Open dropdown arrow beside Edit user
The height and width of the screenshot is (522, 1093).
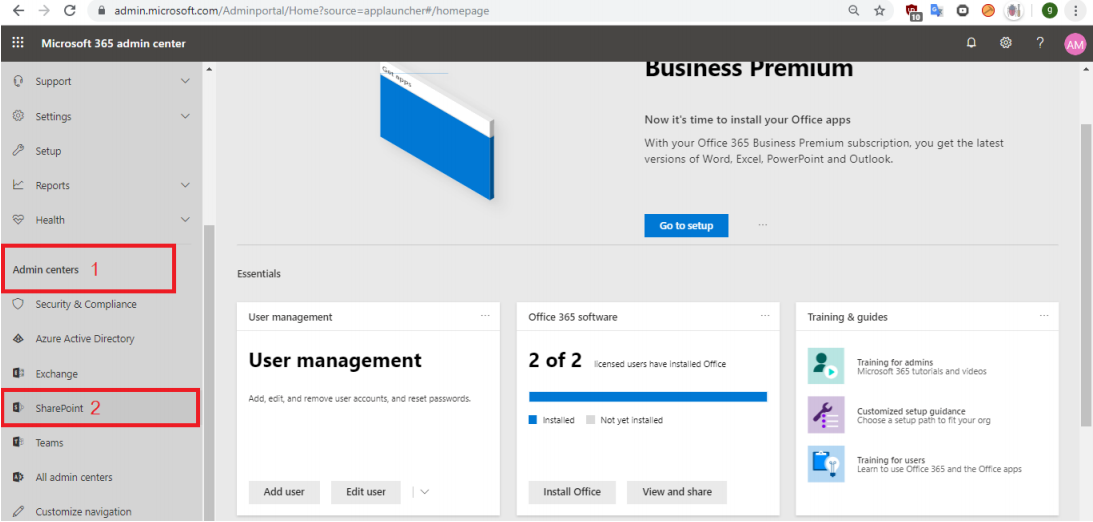pos(425,492)
